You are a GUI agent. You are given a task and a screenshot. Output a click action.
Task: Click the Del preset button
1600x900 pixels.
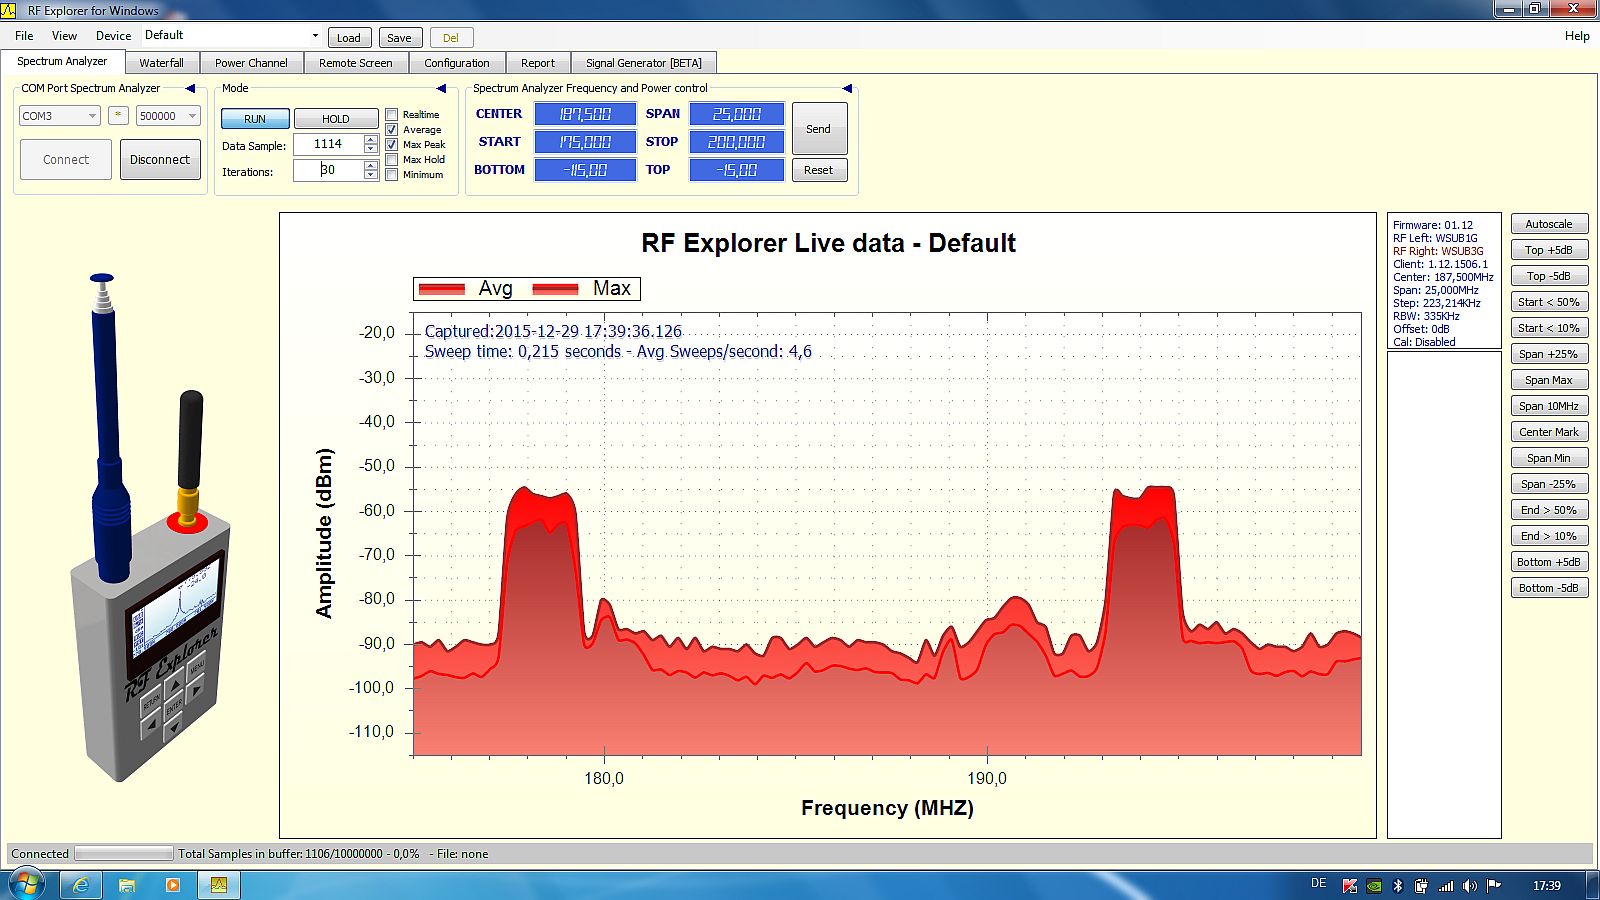pos(451,38)
